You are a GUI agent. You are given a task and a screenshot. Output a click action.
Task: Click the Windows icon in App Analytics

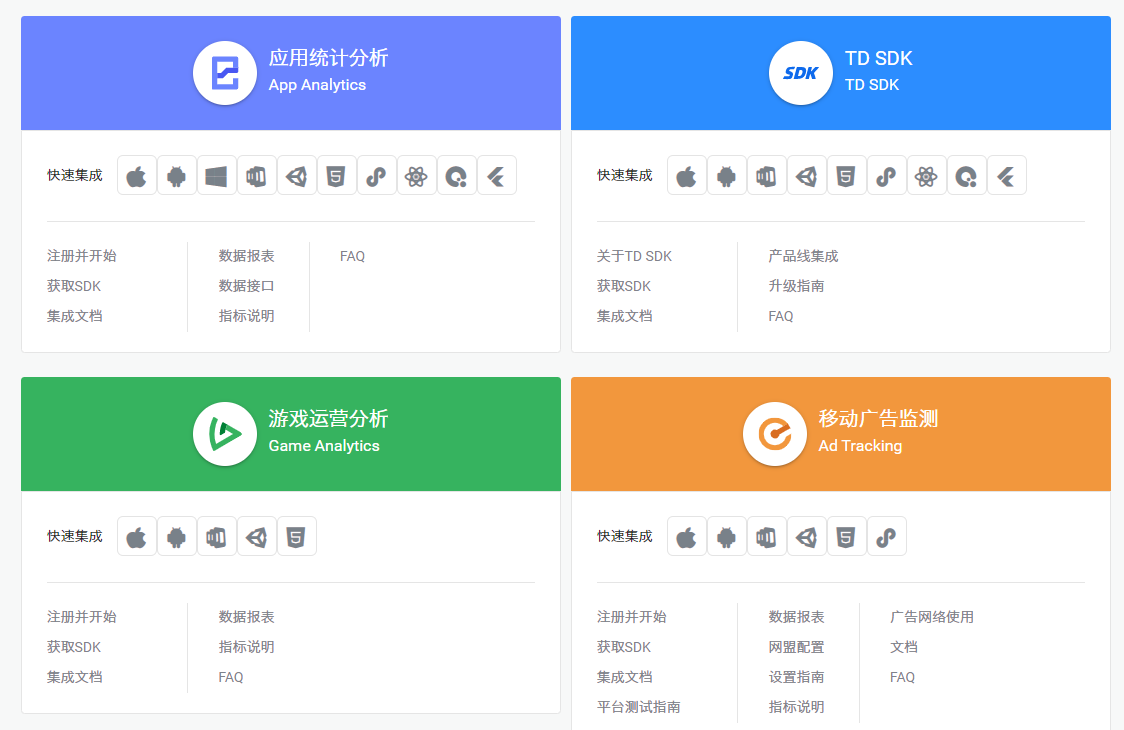pos(217,176)
